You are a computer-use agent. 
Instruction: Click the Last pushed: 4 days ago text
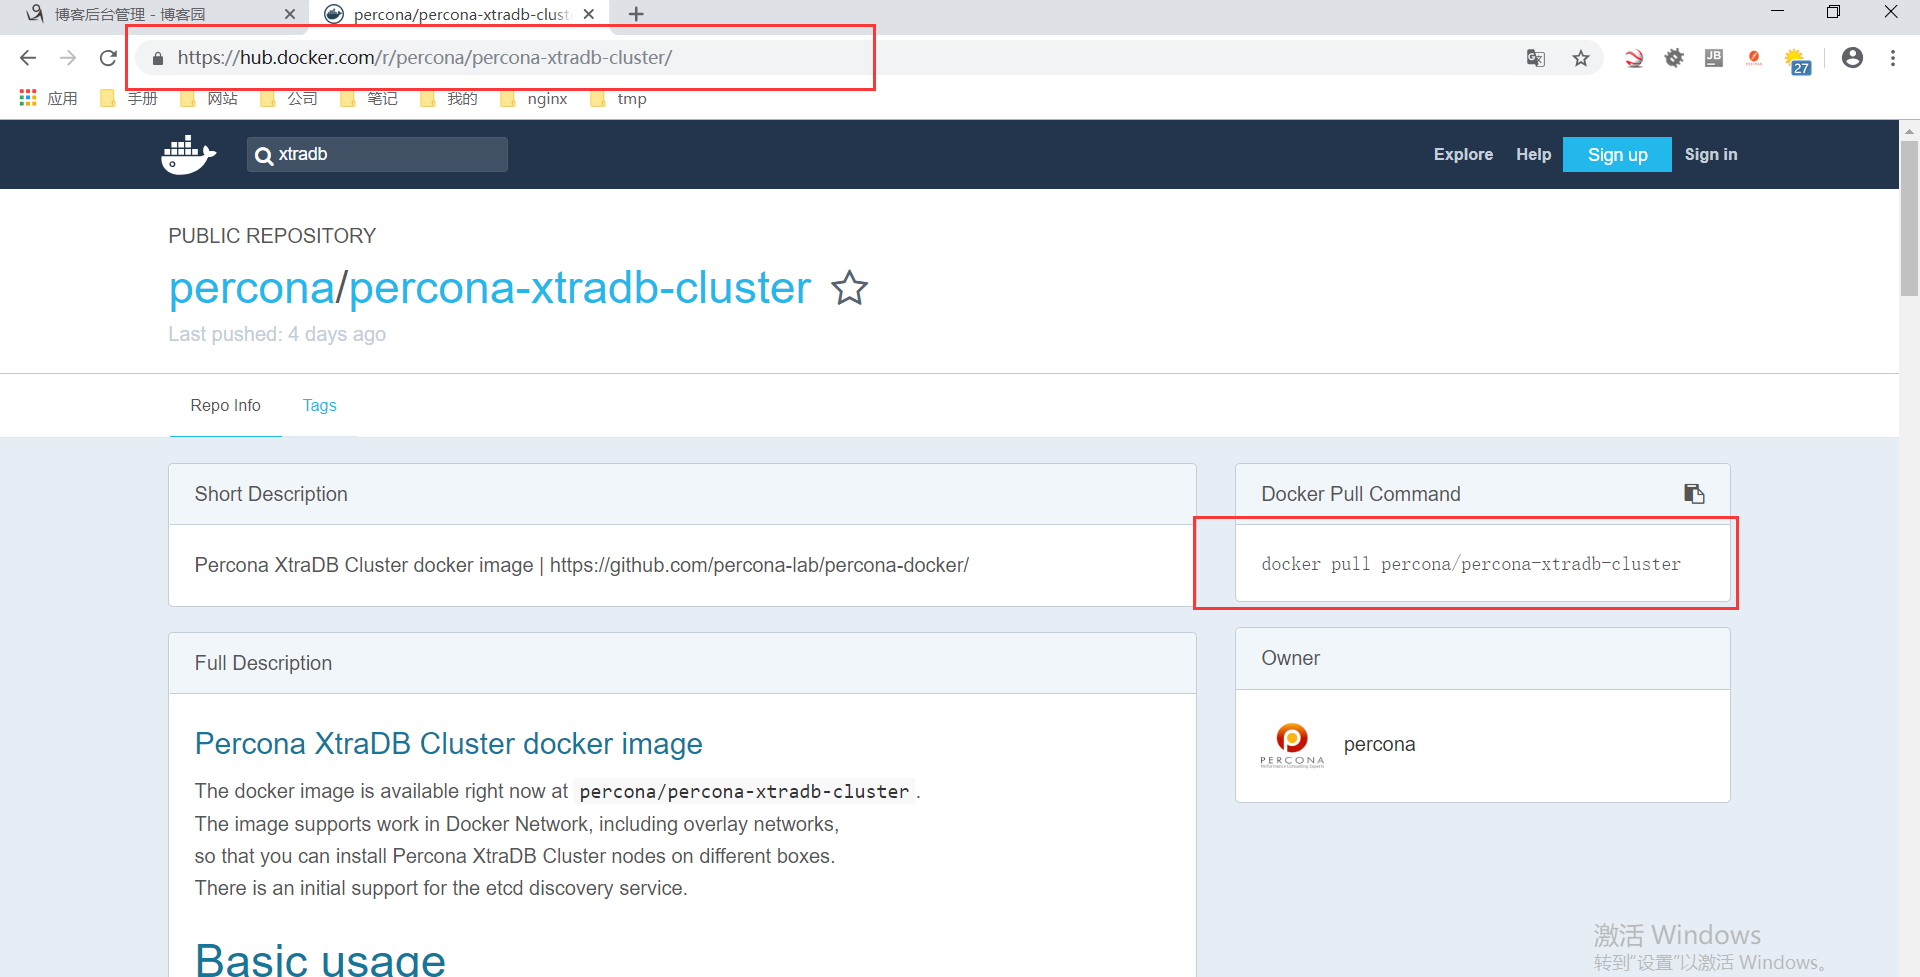277,334
